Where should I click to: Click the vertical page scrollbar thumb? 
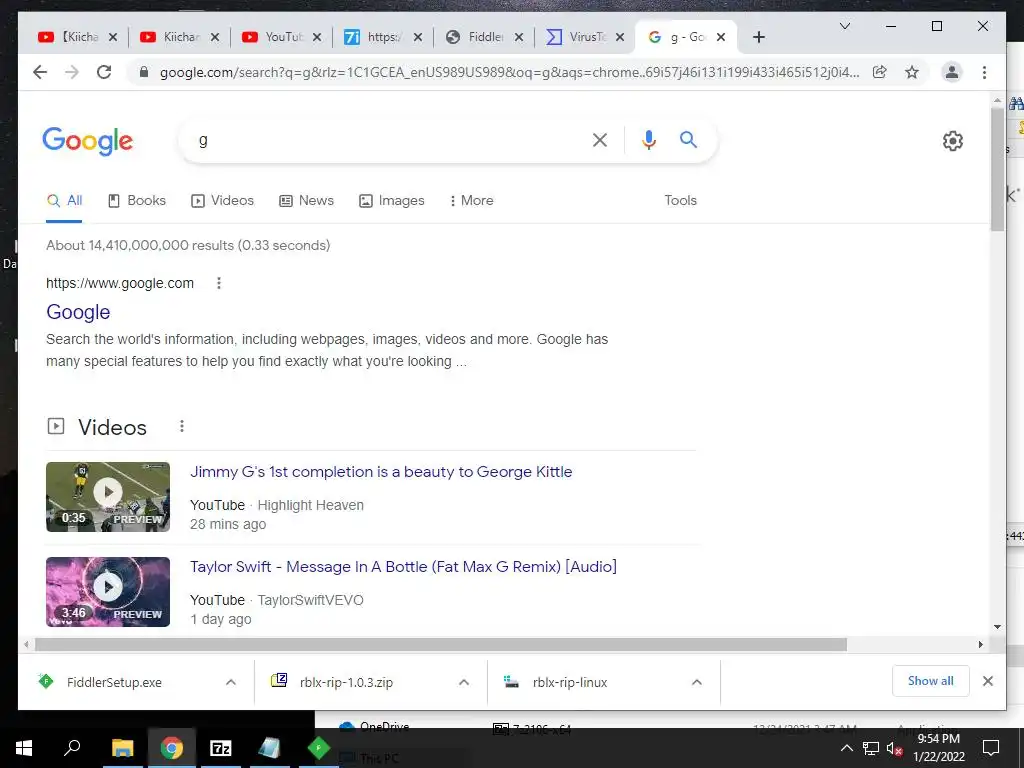click(997, 168)
